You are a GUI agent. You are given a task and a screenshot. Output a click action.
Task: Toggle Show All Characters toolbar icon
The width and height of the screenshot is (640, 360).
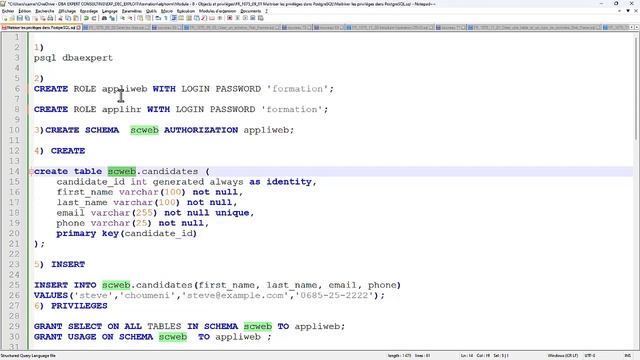166,18
